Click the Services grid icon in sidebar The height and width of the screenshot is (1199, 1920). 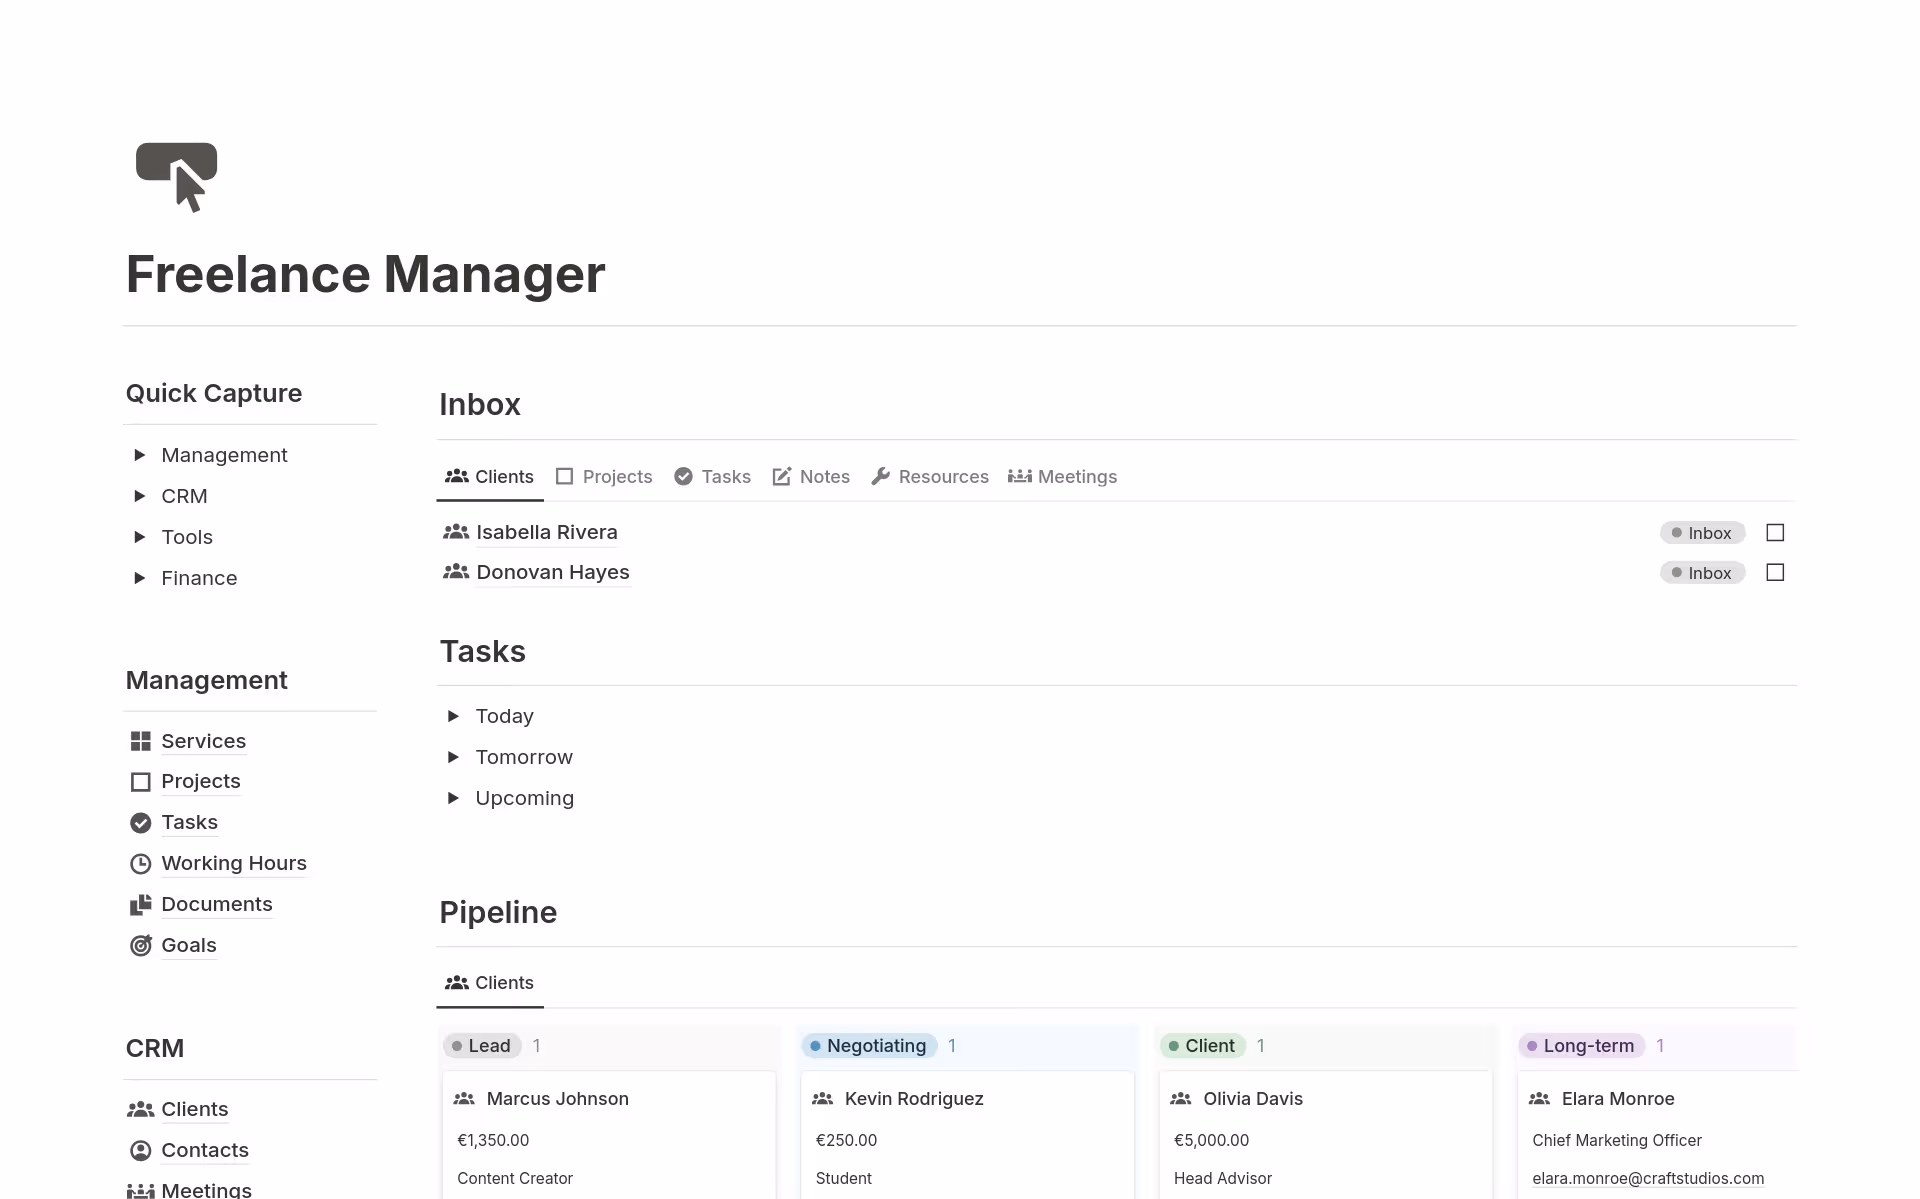click(x=140, y=741)
